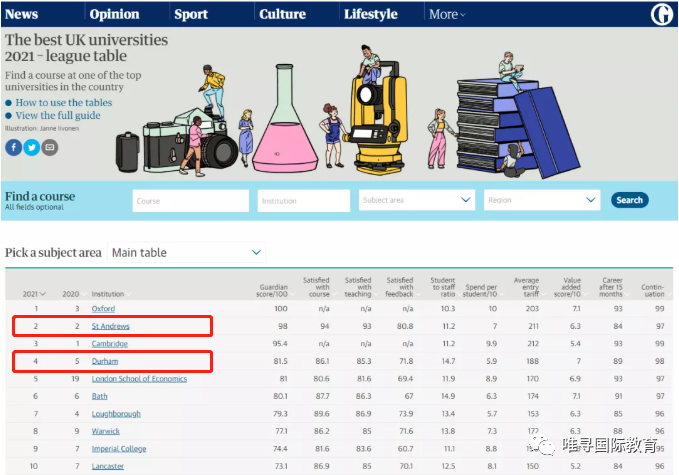Open the Sport section
Viewport: 679px width, 475px height.
191,14
